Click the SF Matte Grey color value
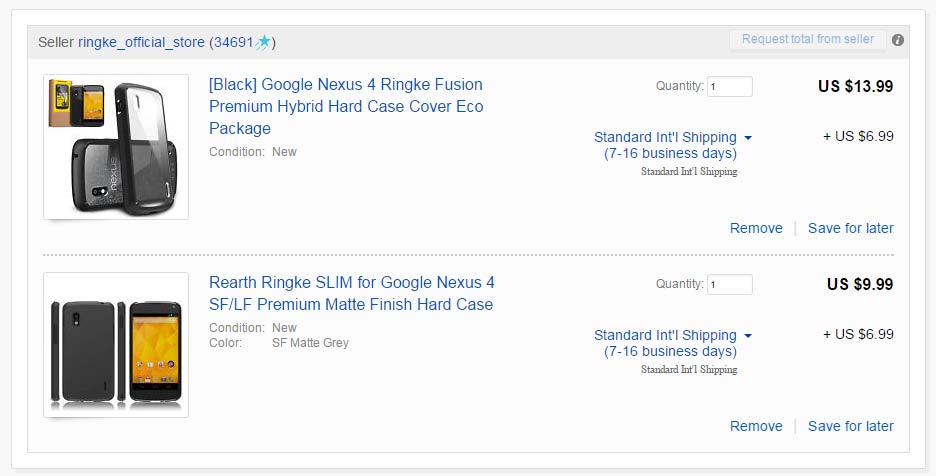The image size is (936, 476). pos(310,343)
